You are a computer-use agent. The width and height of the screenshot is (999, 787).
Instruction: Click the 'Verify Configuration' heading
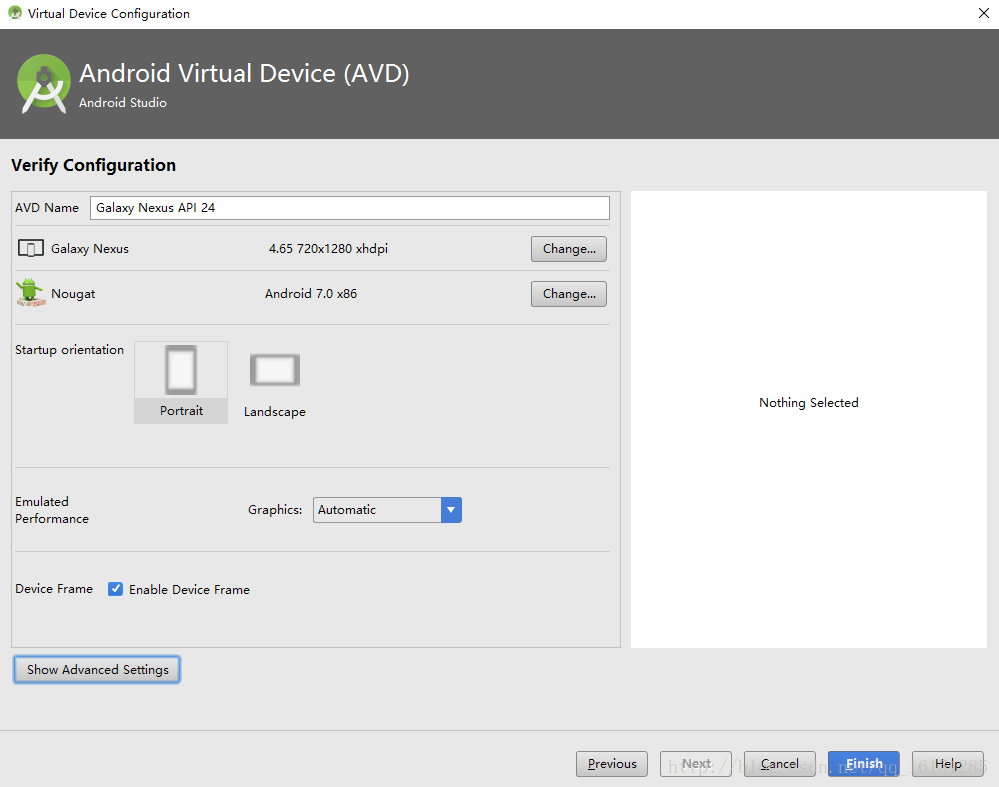(94, 165)
